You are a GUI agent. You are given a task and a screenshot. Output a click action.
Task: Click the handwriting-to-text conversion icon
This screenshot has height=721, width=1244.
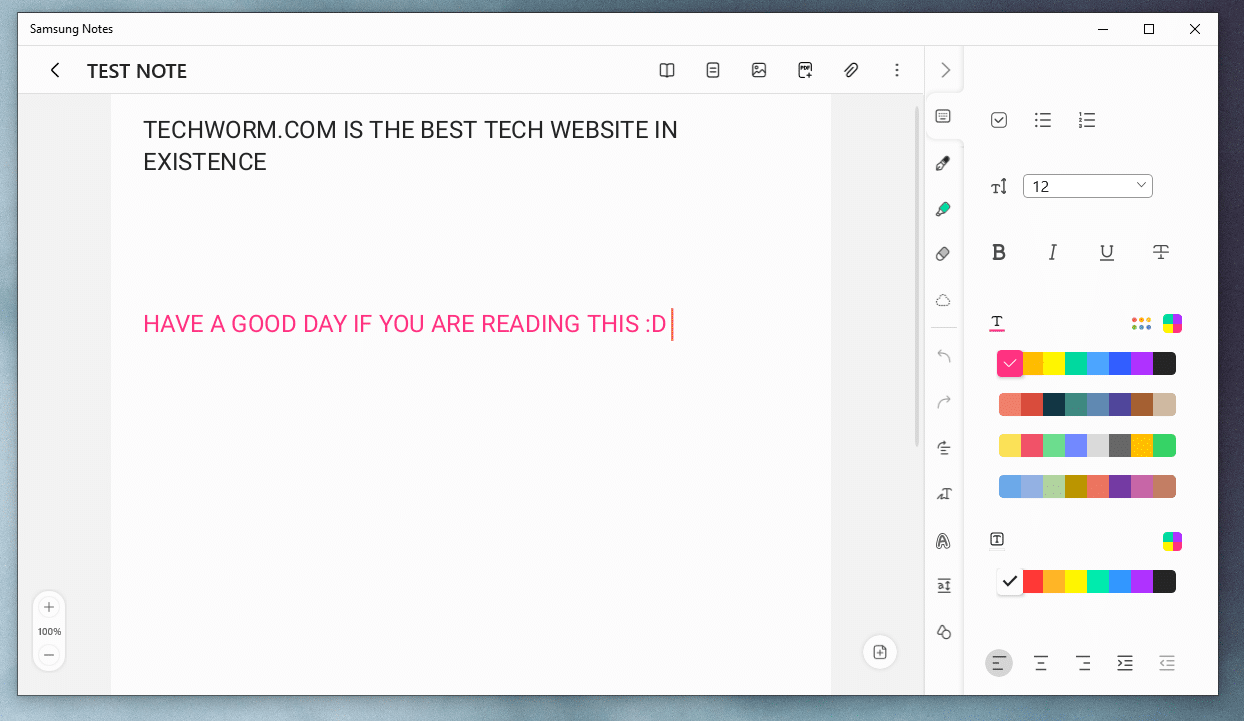click(943, 494)
